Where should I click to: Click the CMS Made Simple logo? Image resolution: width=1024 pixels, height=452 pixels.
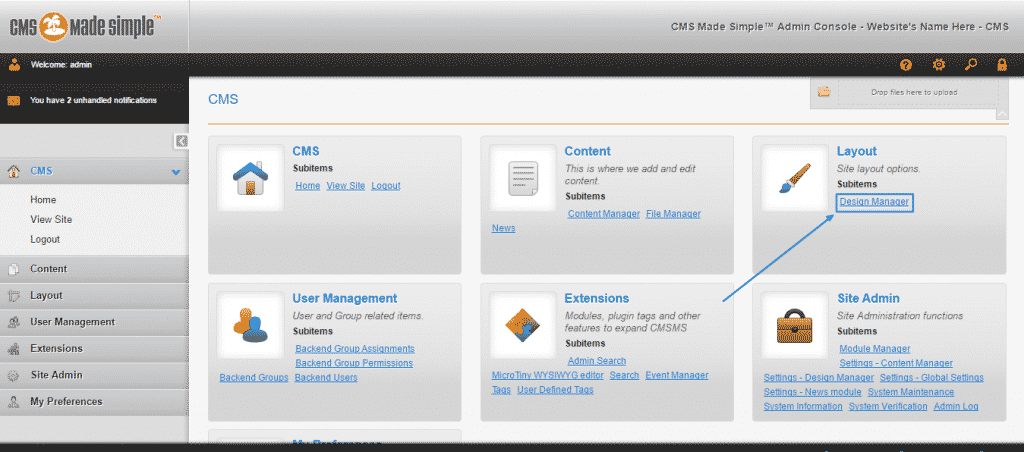click(x=86, y=26)
